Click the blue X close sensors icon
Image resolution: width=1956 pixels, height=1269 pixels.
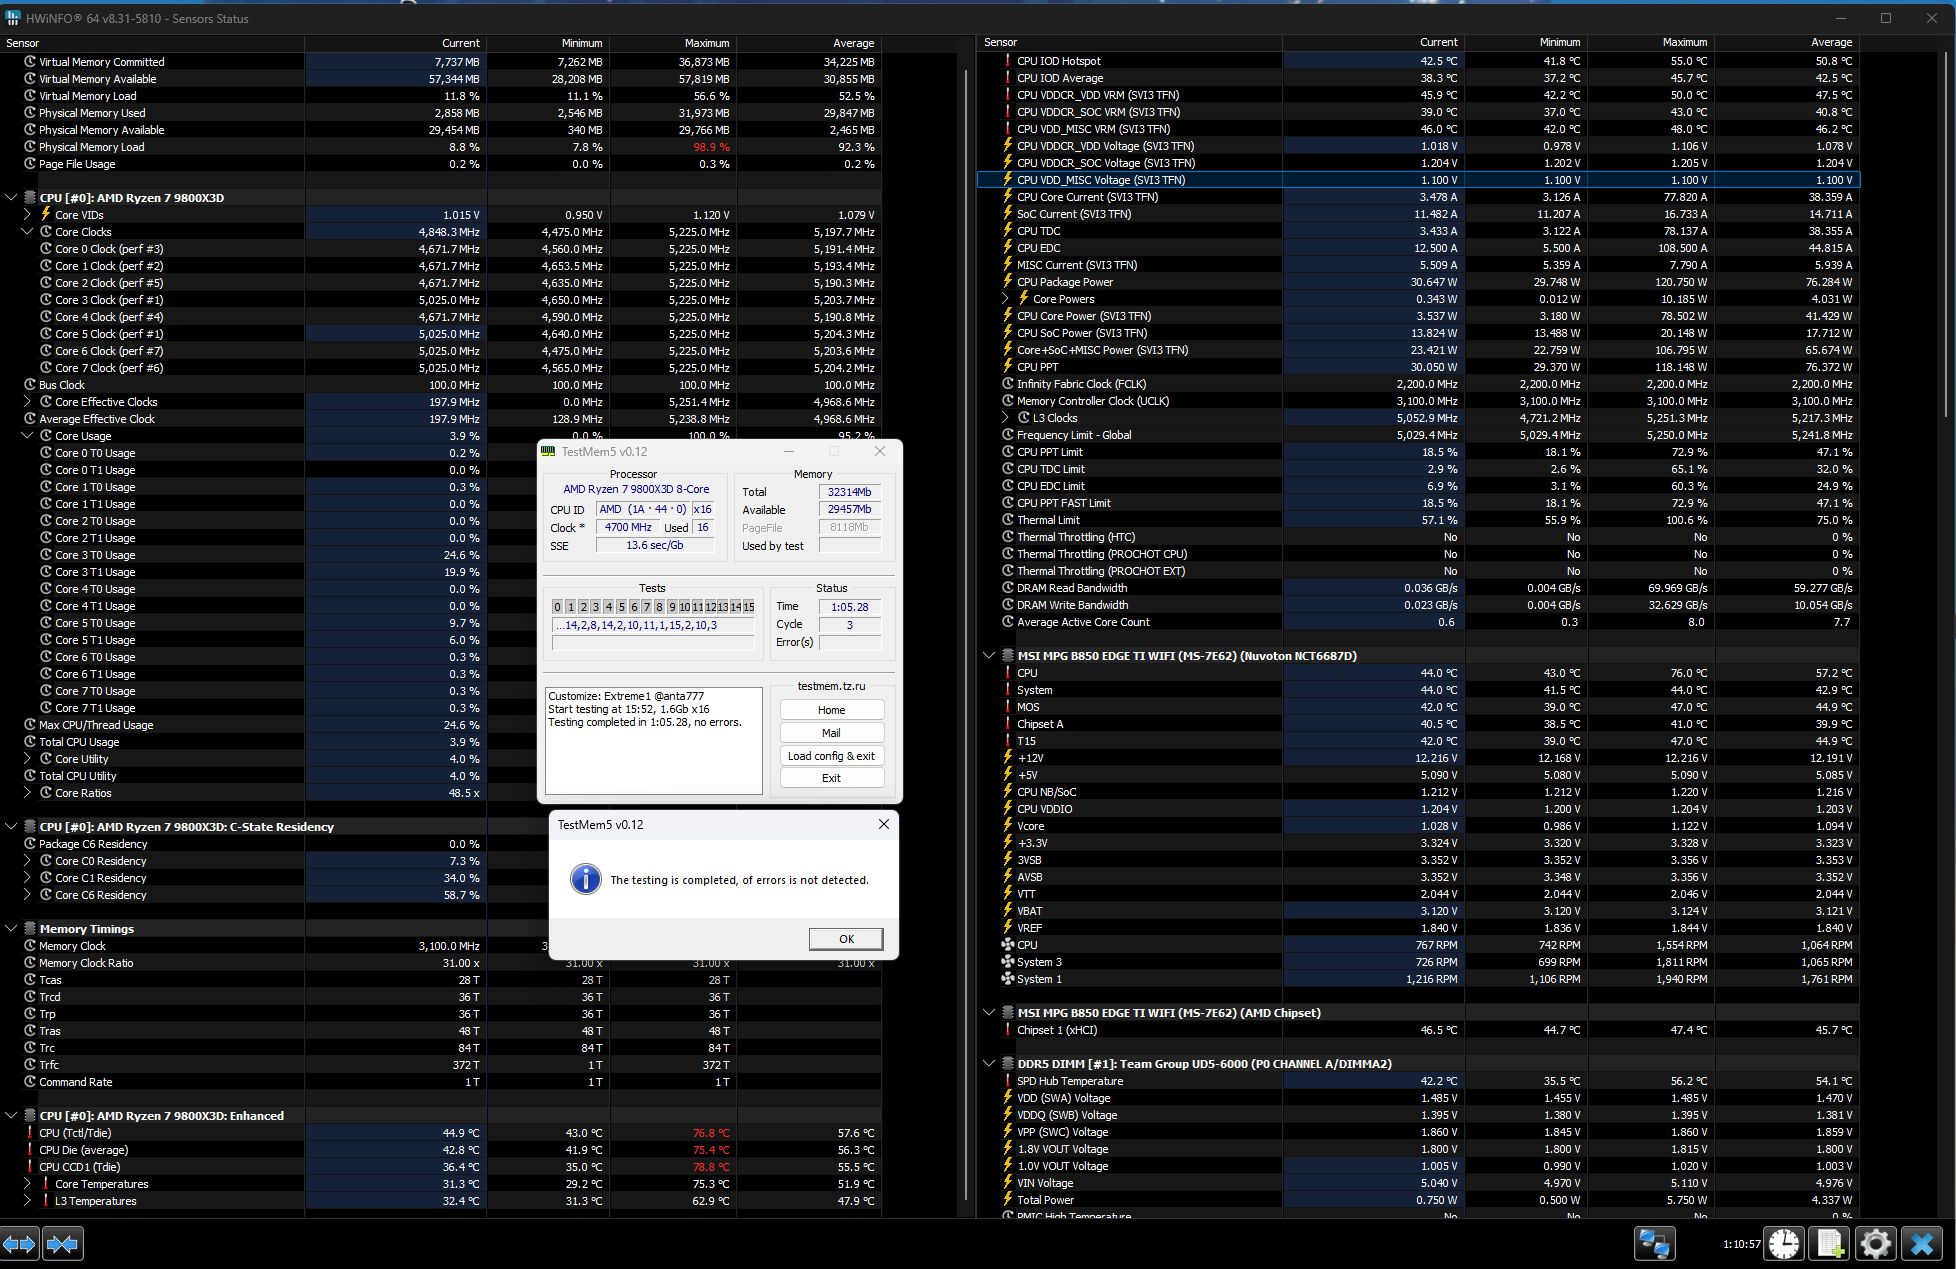coord(1921,1244)
